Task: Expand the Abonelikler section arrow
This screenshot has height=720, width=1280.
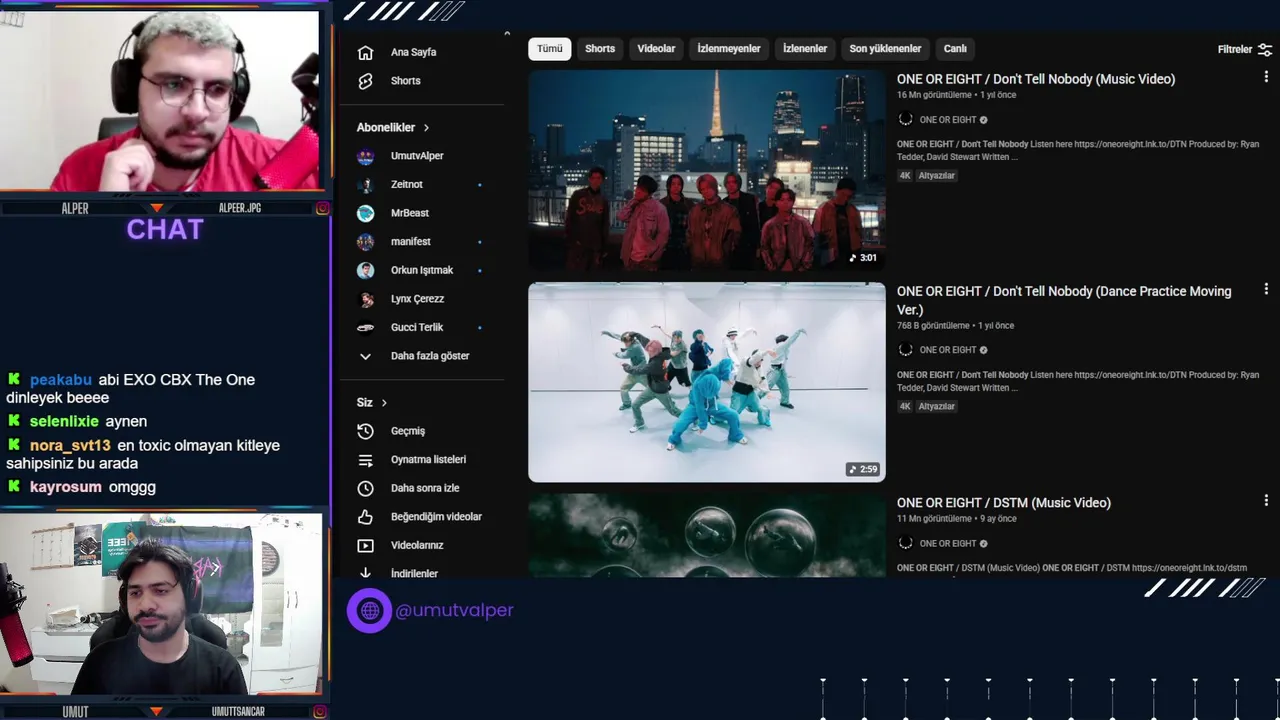Action: [x=426, y=128]
